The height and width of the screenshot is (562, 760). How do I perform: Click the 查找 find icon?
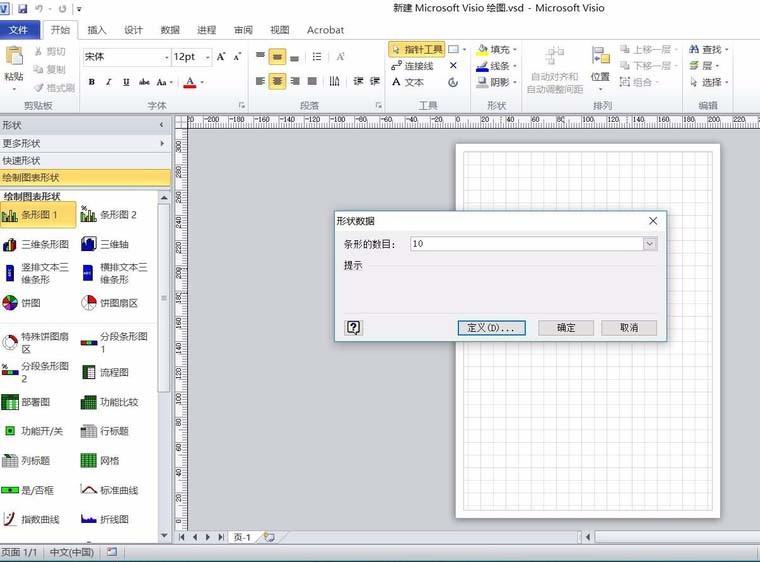point(694,49)
